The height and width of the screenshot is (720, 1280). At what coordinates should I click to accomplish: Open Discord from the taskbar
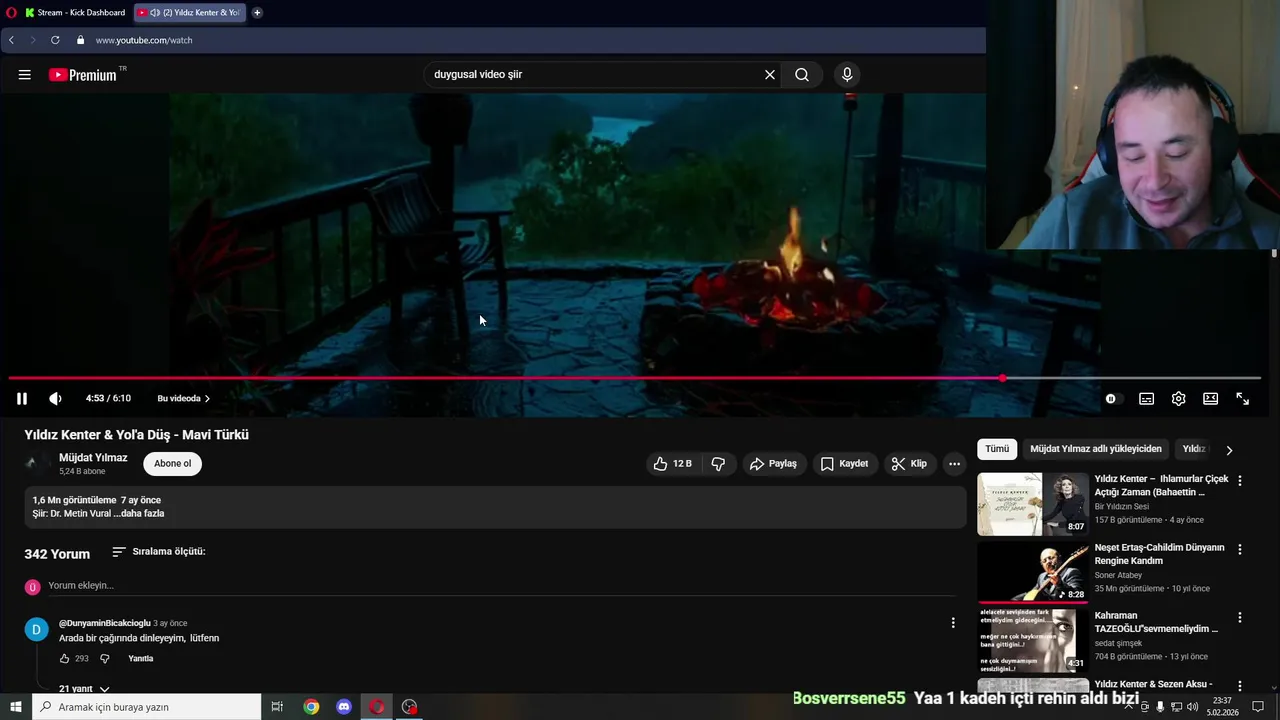(344, 707)
